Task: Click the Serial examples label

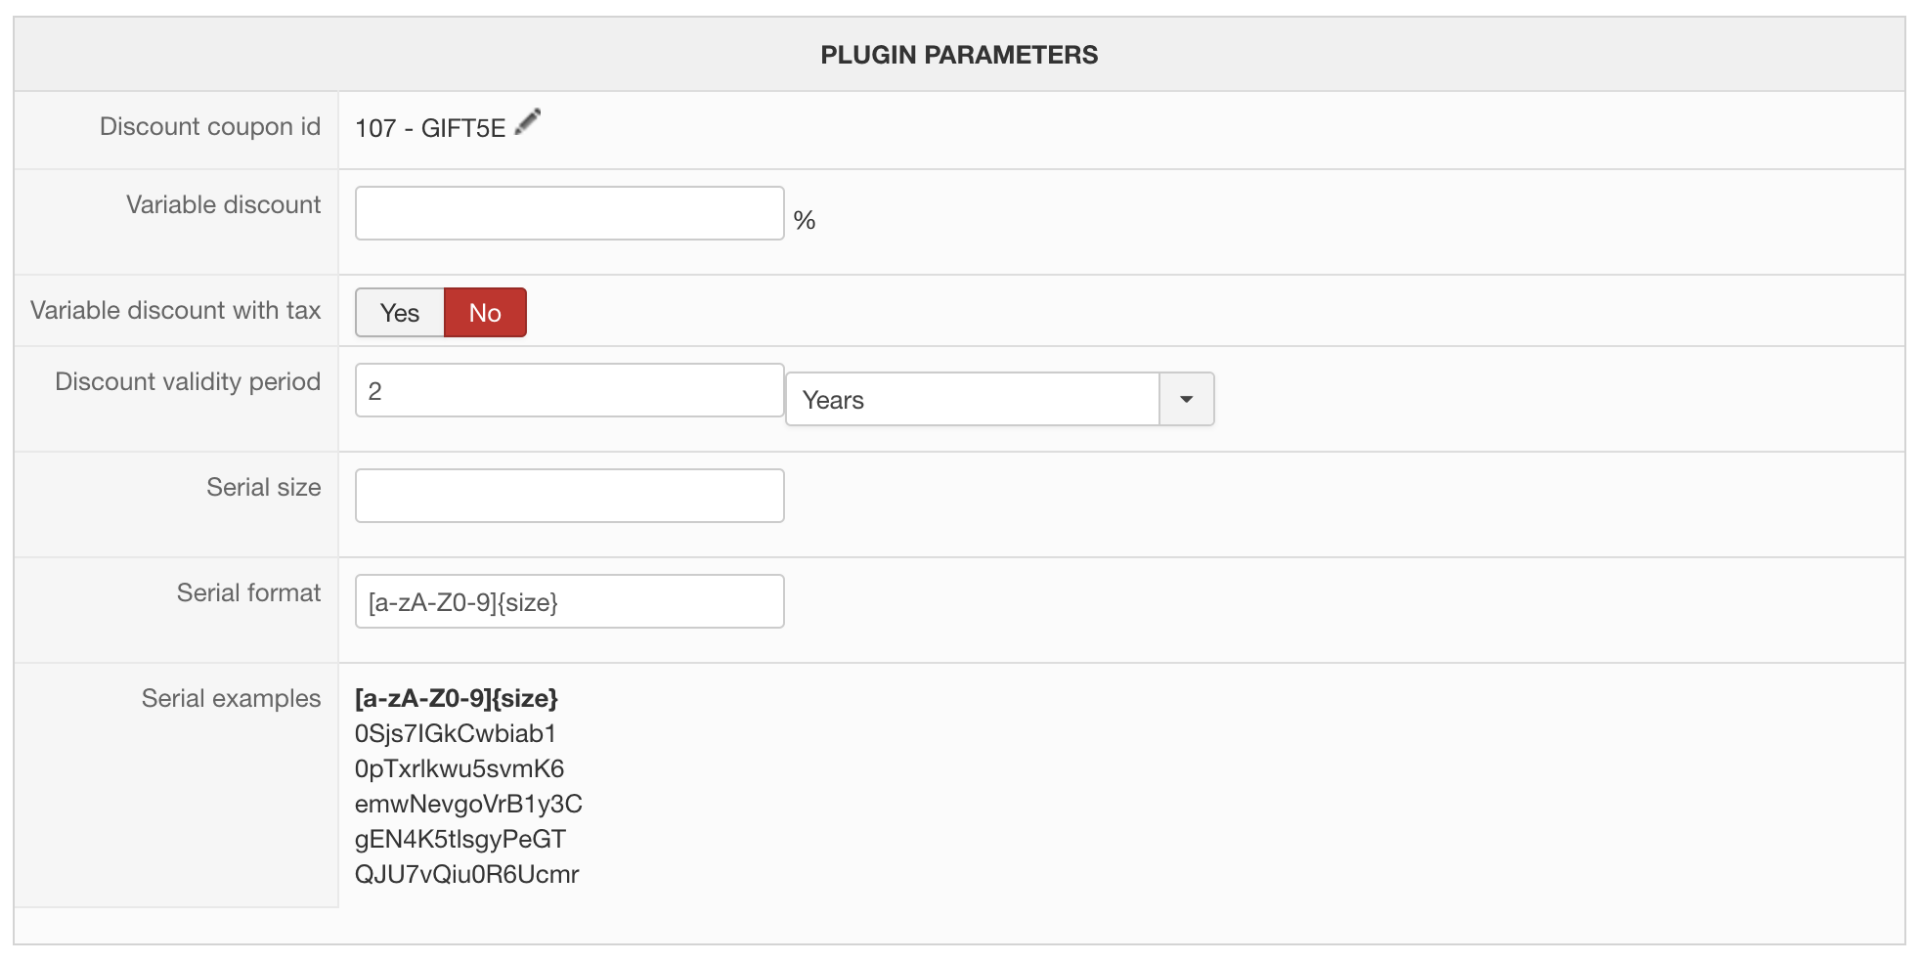Action: tap(231, 698)
